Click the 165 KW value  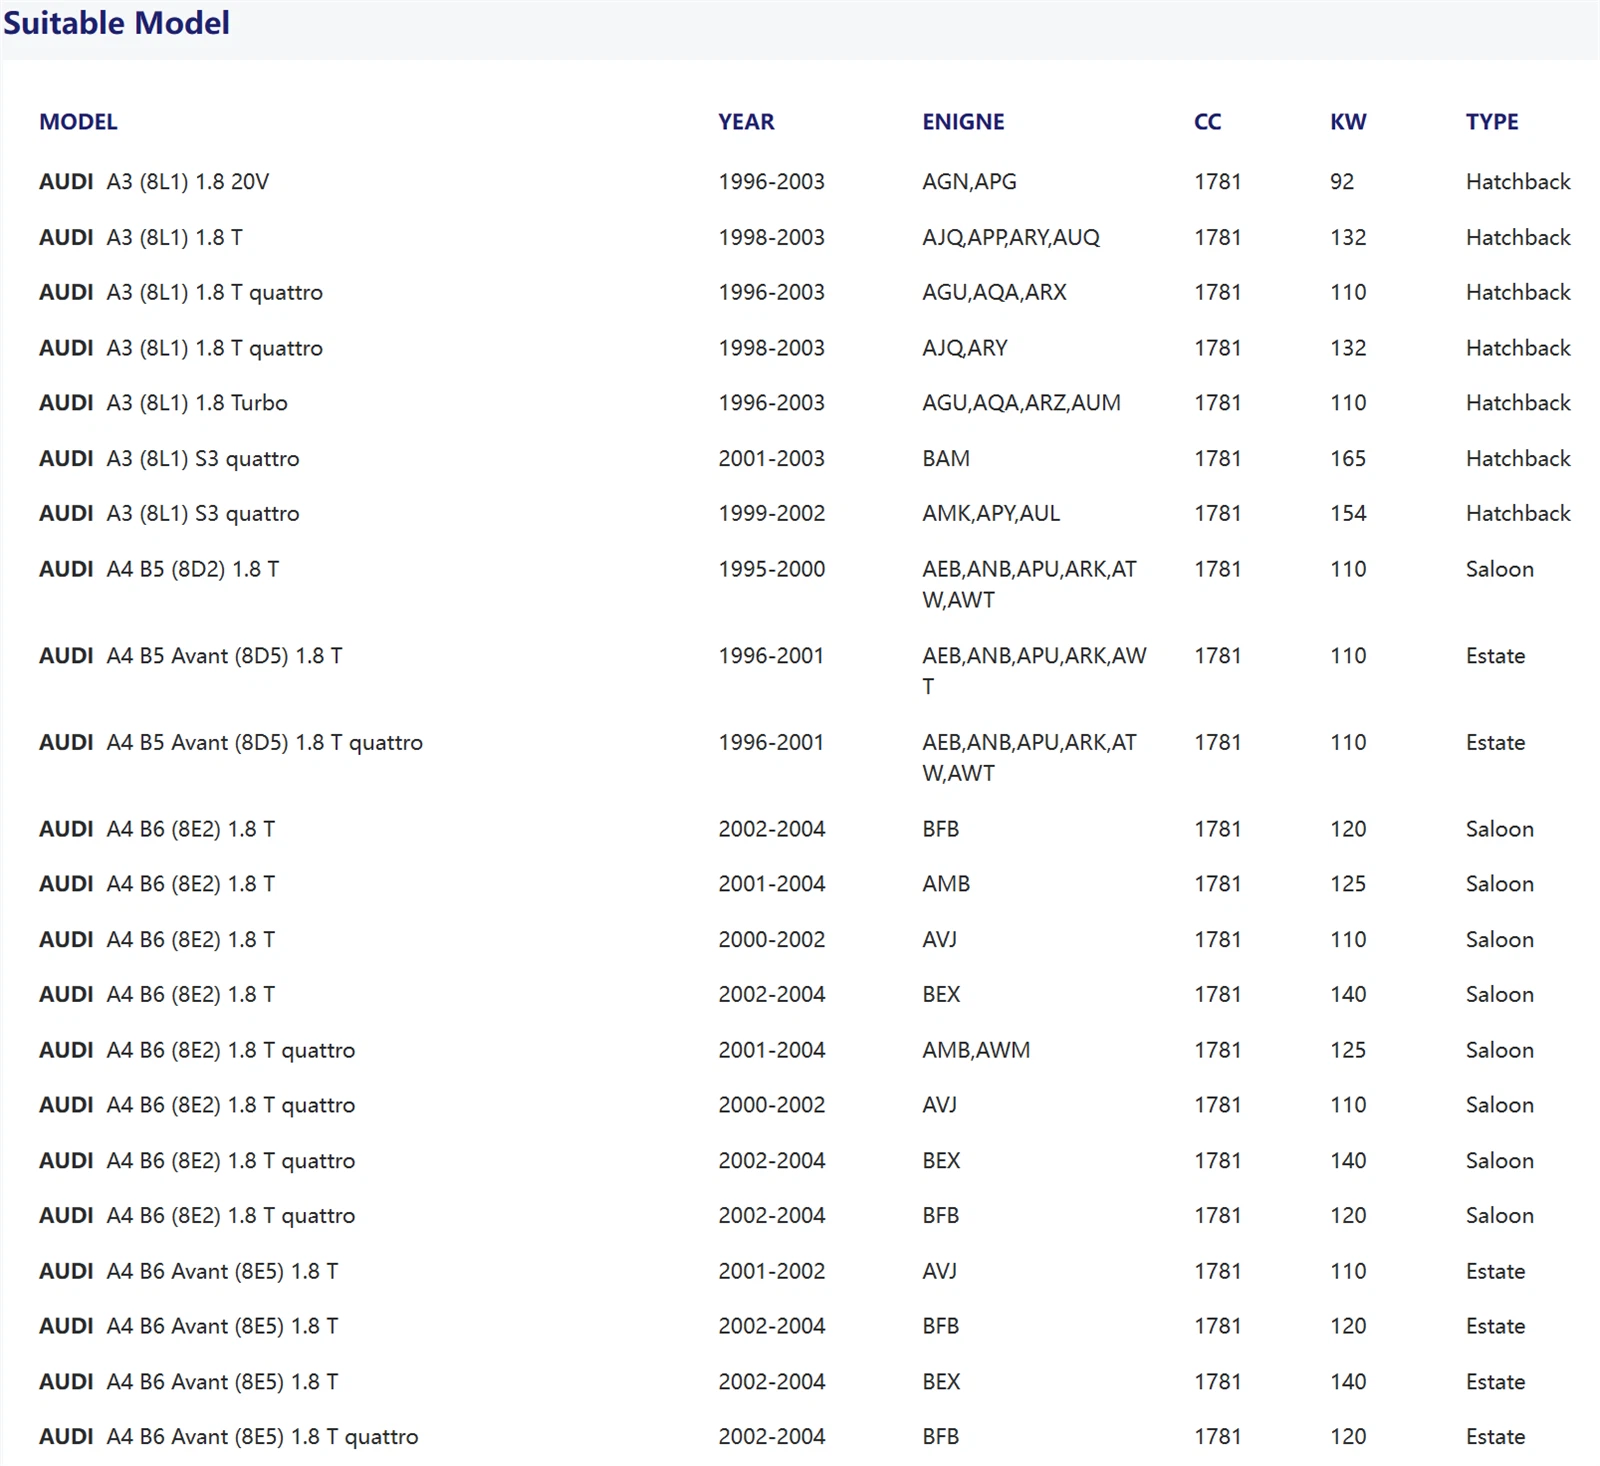[x=1348, y=459]
